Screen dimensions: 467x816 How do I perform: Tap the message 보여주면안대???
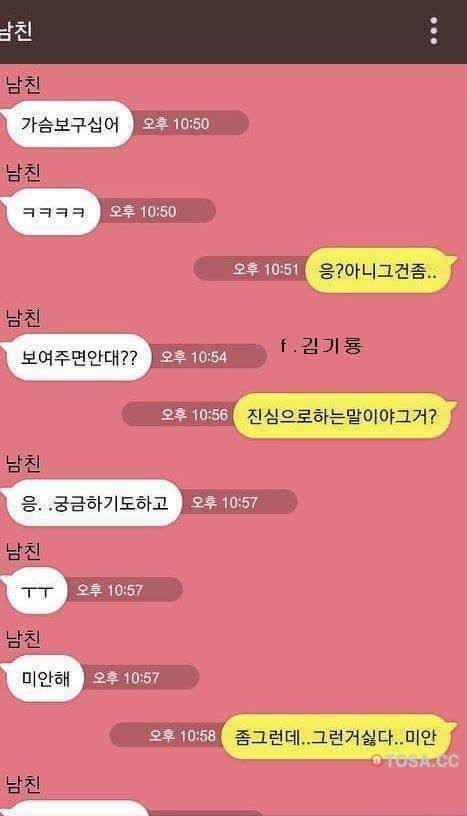click(x=77, y=358)
